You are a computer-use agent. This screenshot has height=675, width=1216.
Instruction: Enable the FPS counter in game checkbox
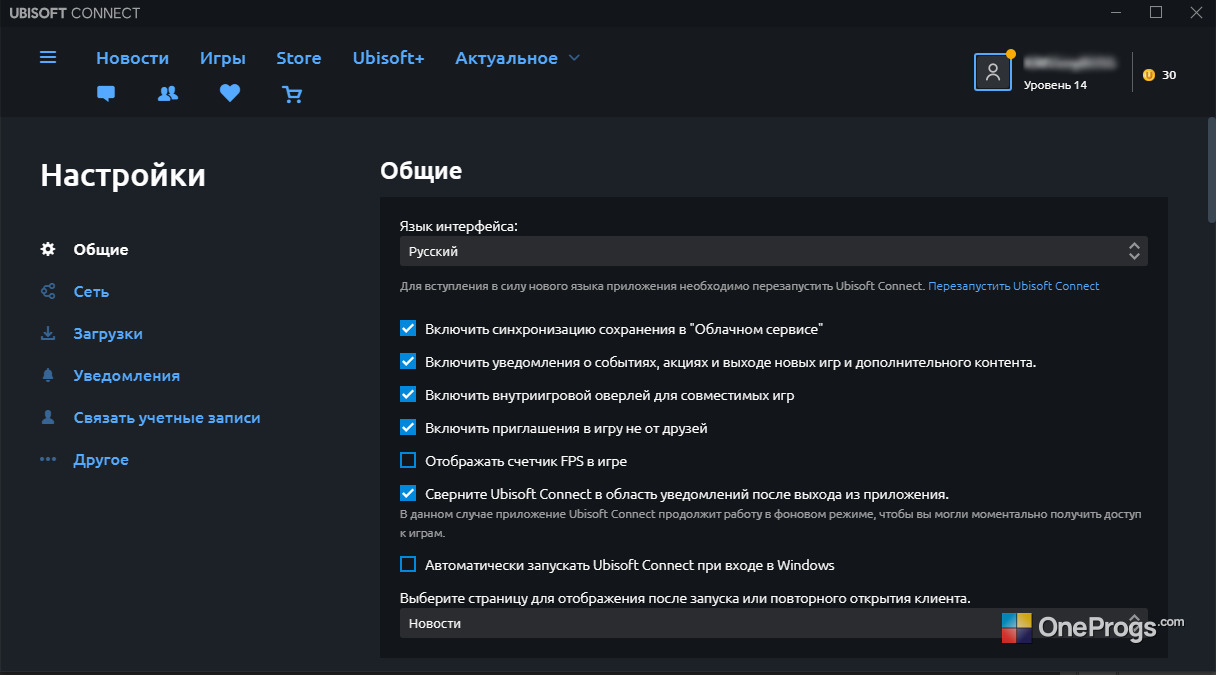click(x=408, y=460)
